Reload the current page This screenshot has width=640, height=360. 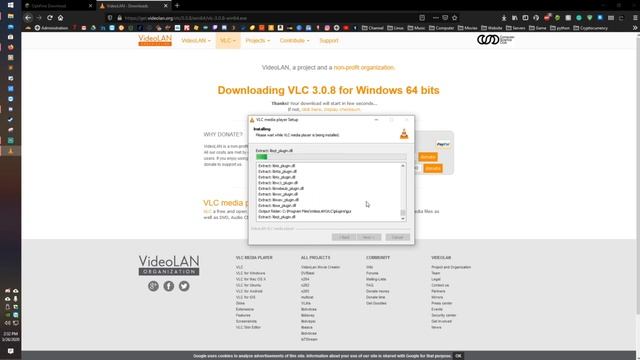pyautogui.click(x=50, y=18)
